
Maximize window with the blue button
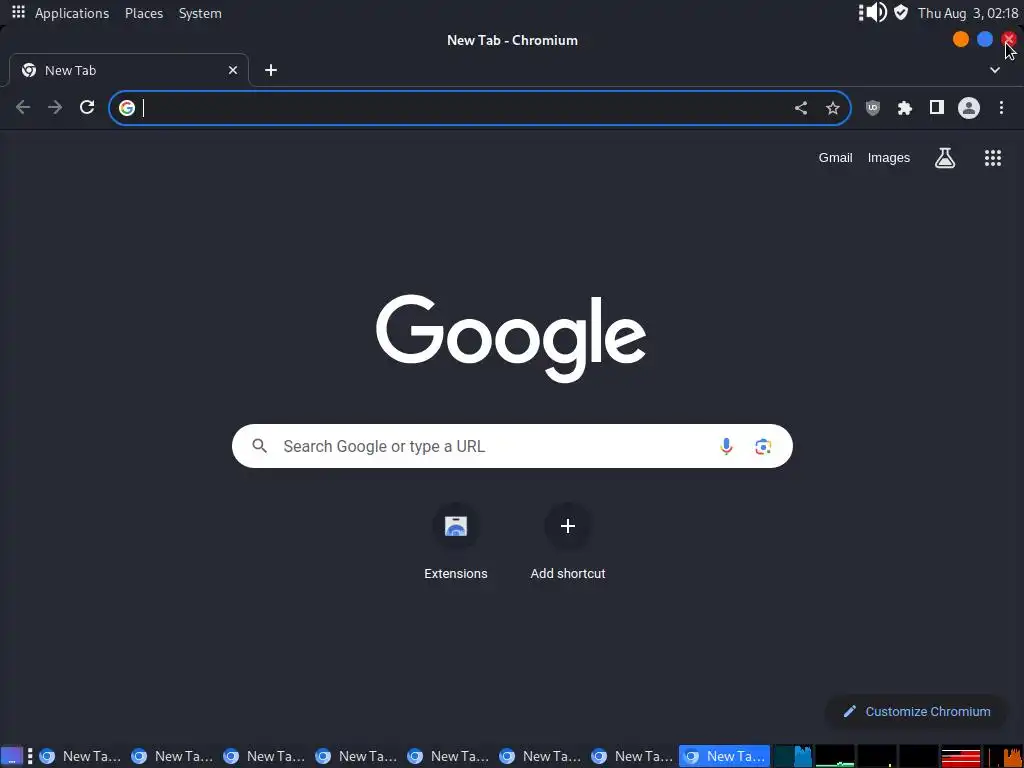985,39
